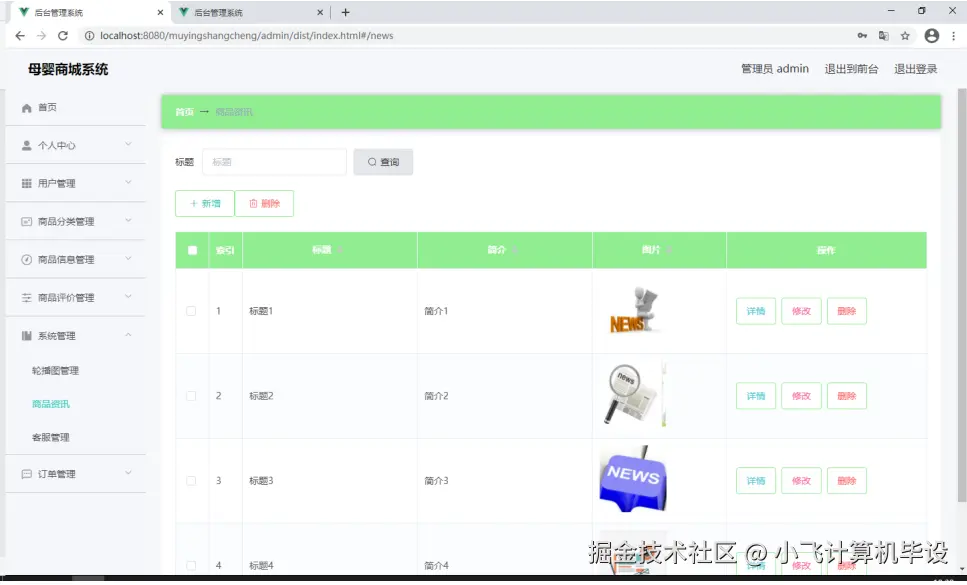Click the home icon beside 首页

(24, 107)
